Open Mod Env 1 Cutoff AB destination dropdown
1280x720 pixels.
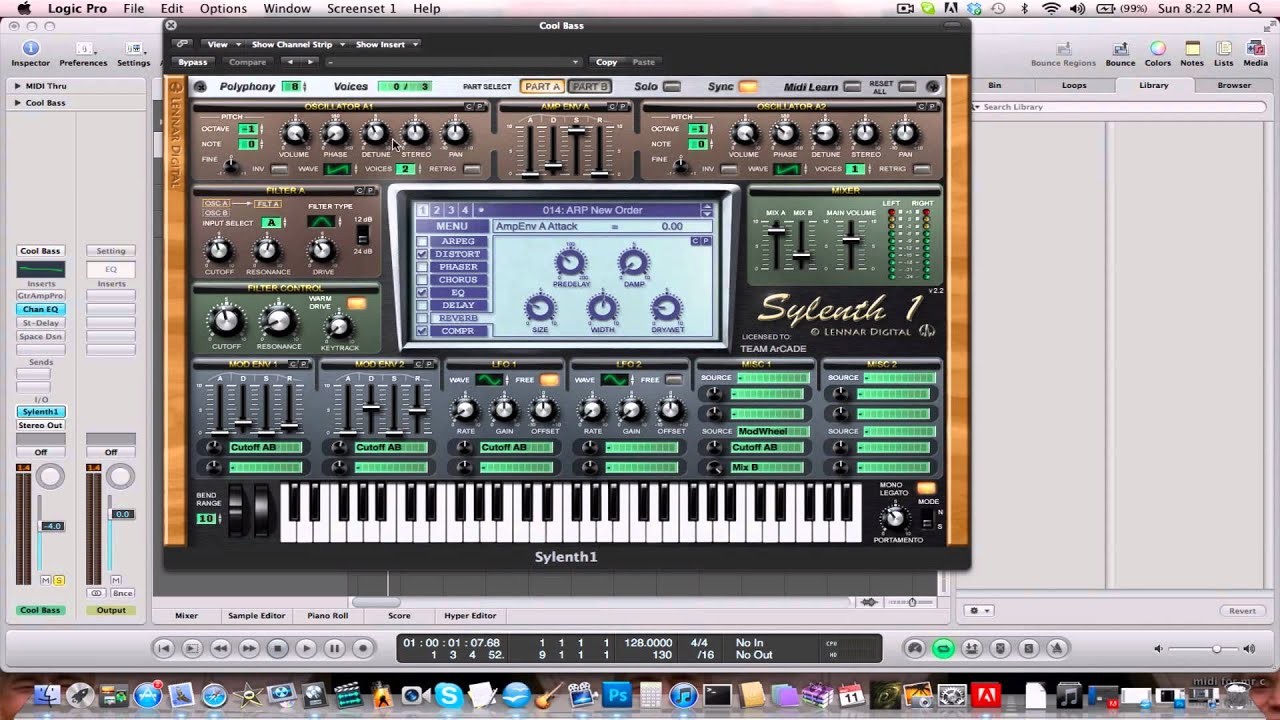tap(265, 447)
